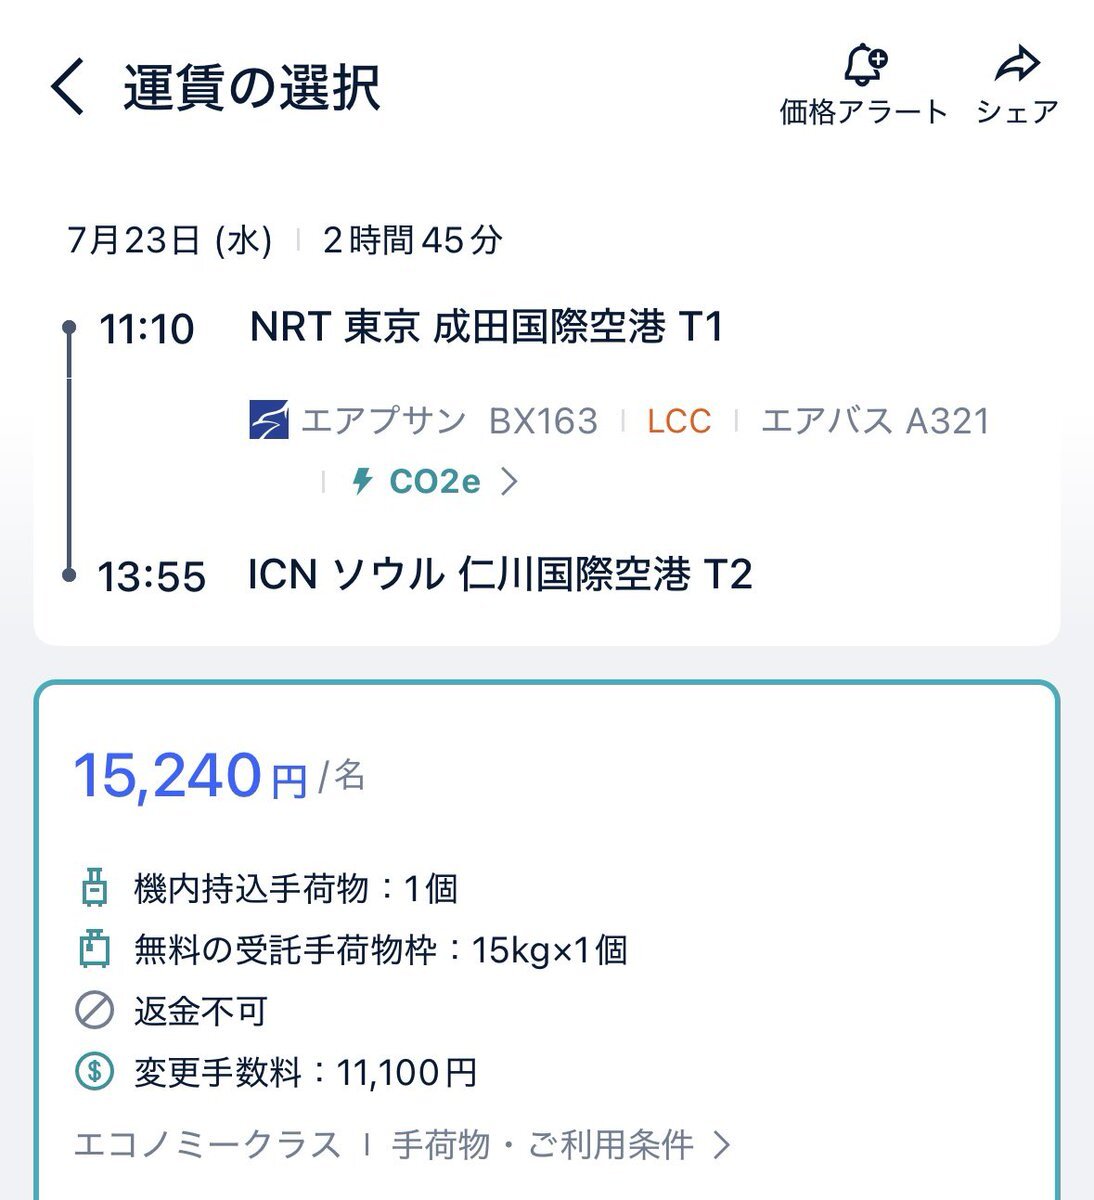
Task: Expand CO2e details chevron
Action: click(x=509, y=482)
